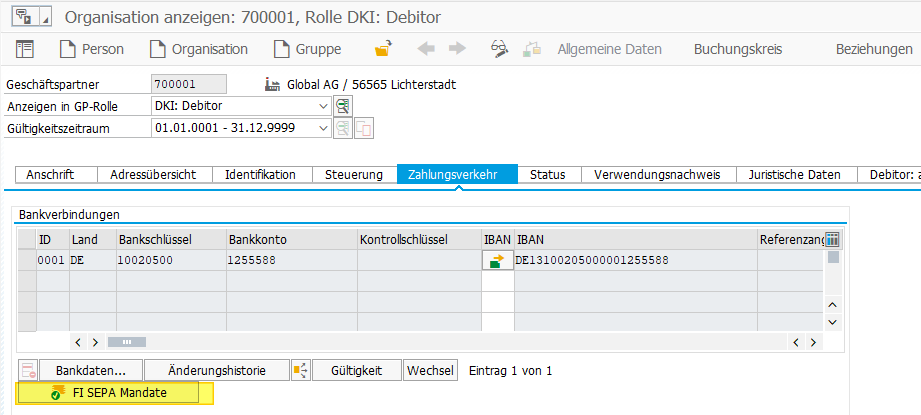Click the GP role detail icon
921x415 pixels.
(x=343, y=106)
